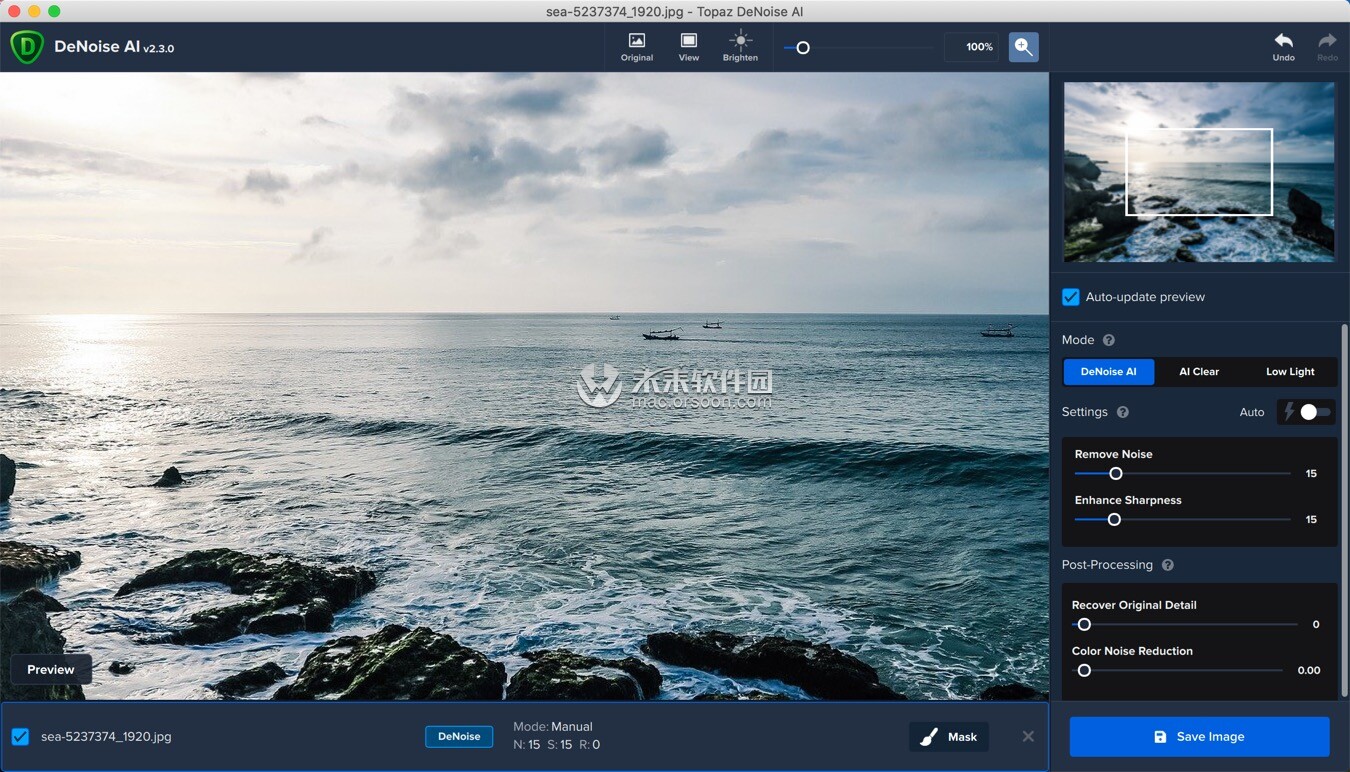This screenshot has height=772, width=1350.
Task: Select the Low Light mode
Action: pyautogui.click(x=1289, y=371)
